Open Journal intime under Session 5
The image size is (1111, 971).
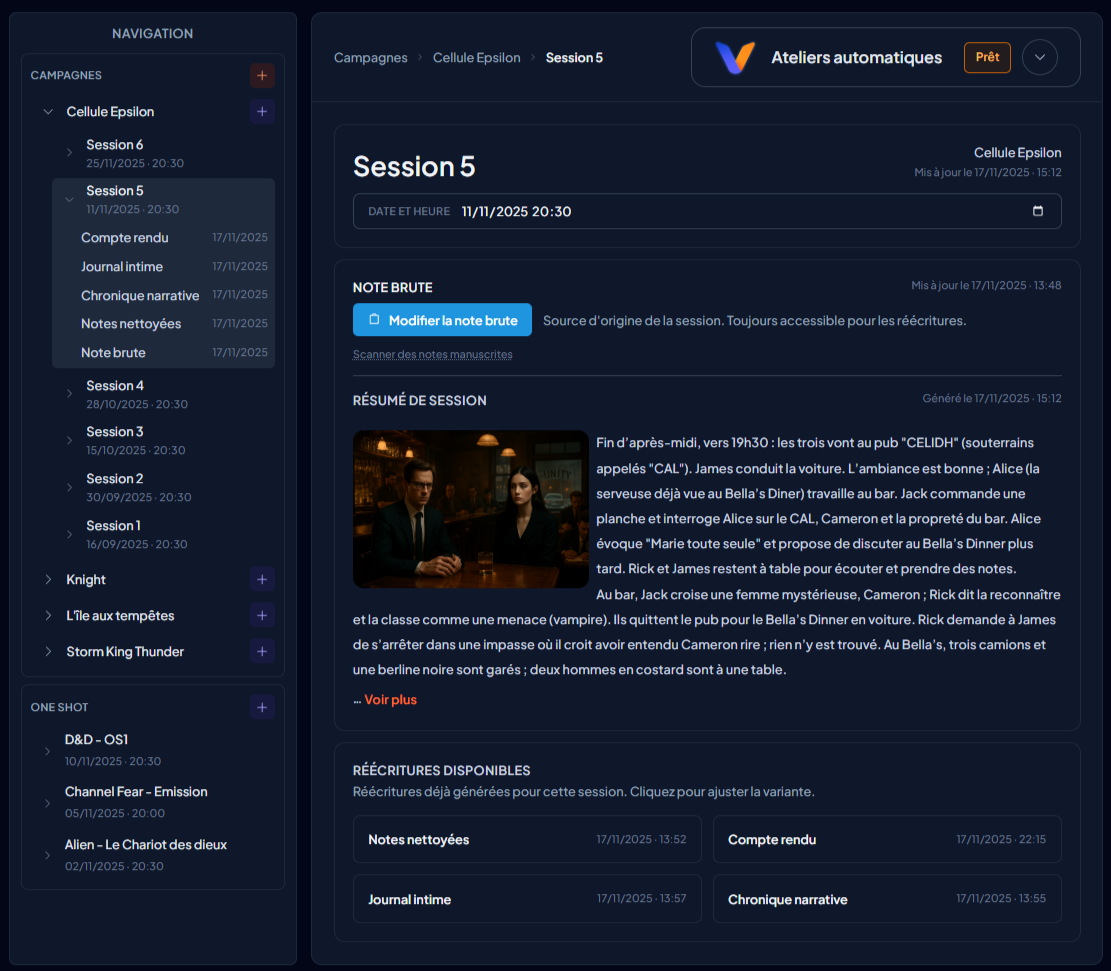point(122,266)
